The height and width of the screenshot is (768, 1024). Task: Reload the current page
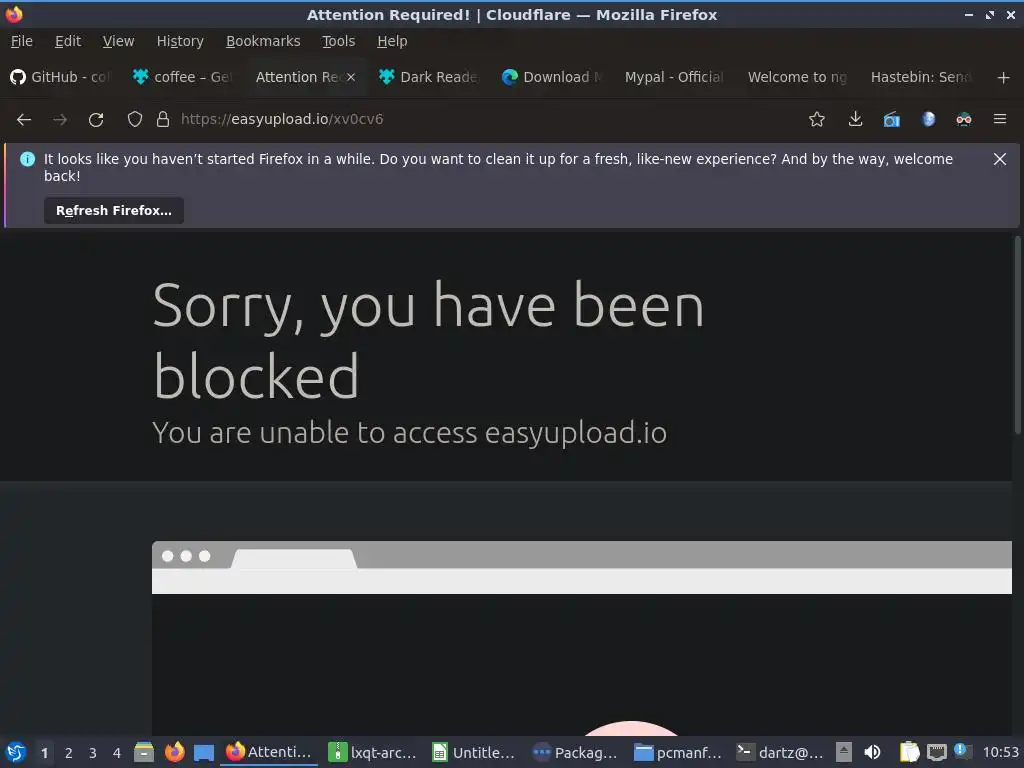96,120
